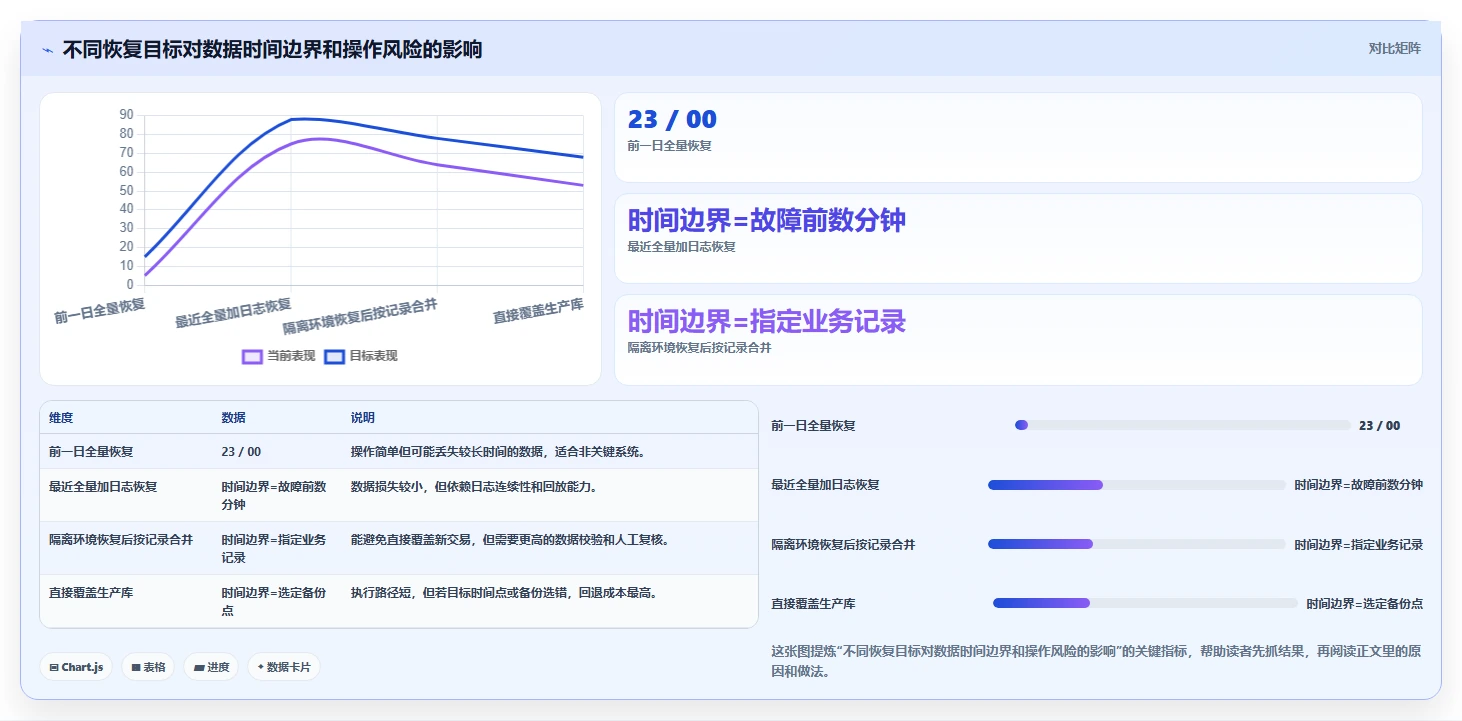The height and width of the screenshot is (721, 1462).
Task: Click the summary paragraph starting 这张图提炼
Action: (x=1096, y=661)
